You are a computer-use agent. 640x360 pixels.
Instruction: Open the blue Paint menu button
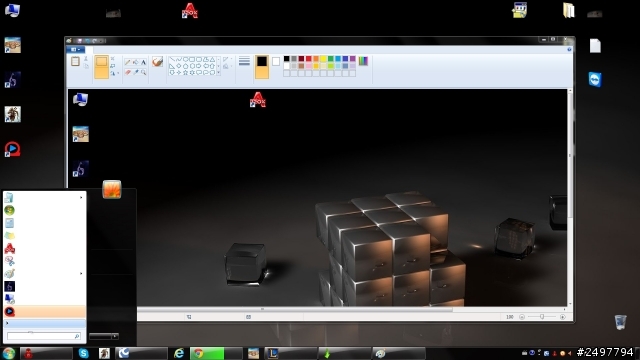[x=76, y=49]
